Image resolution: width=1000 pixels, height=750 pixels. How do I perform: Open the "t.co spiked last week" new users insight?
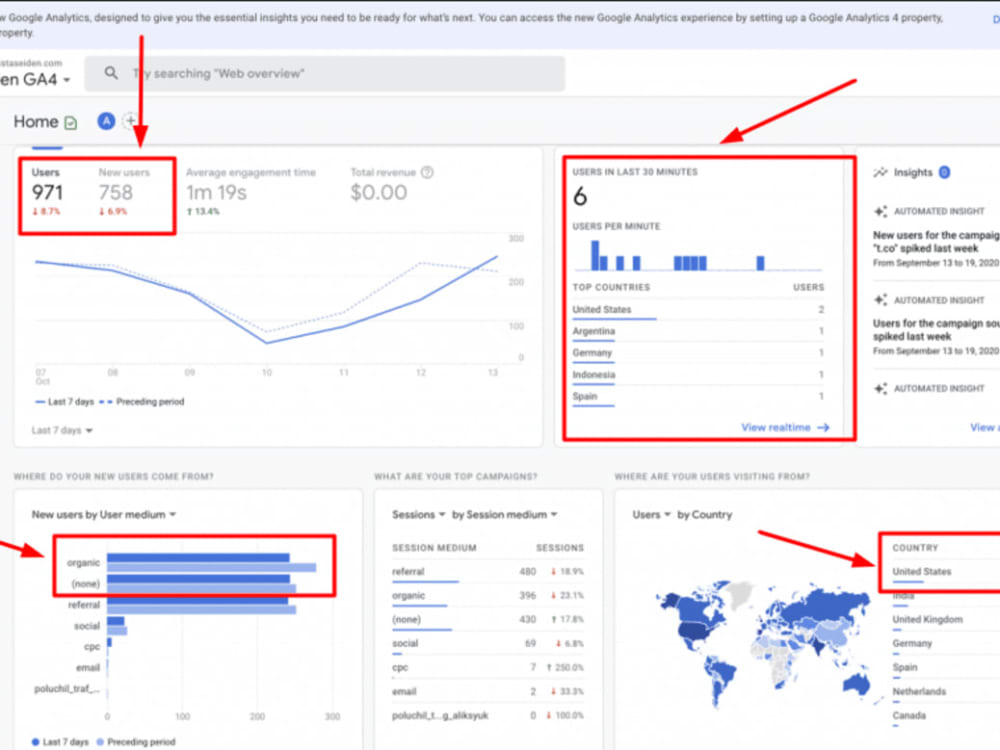[x=936, y=249]
